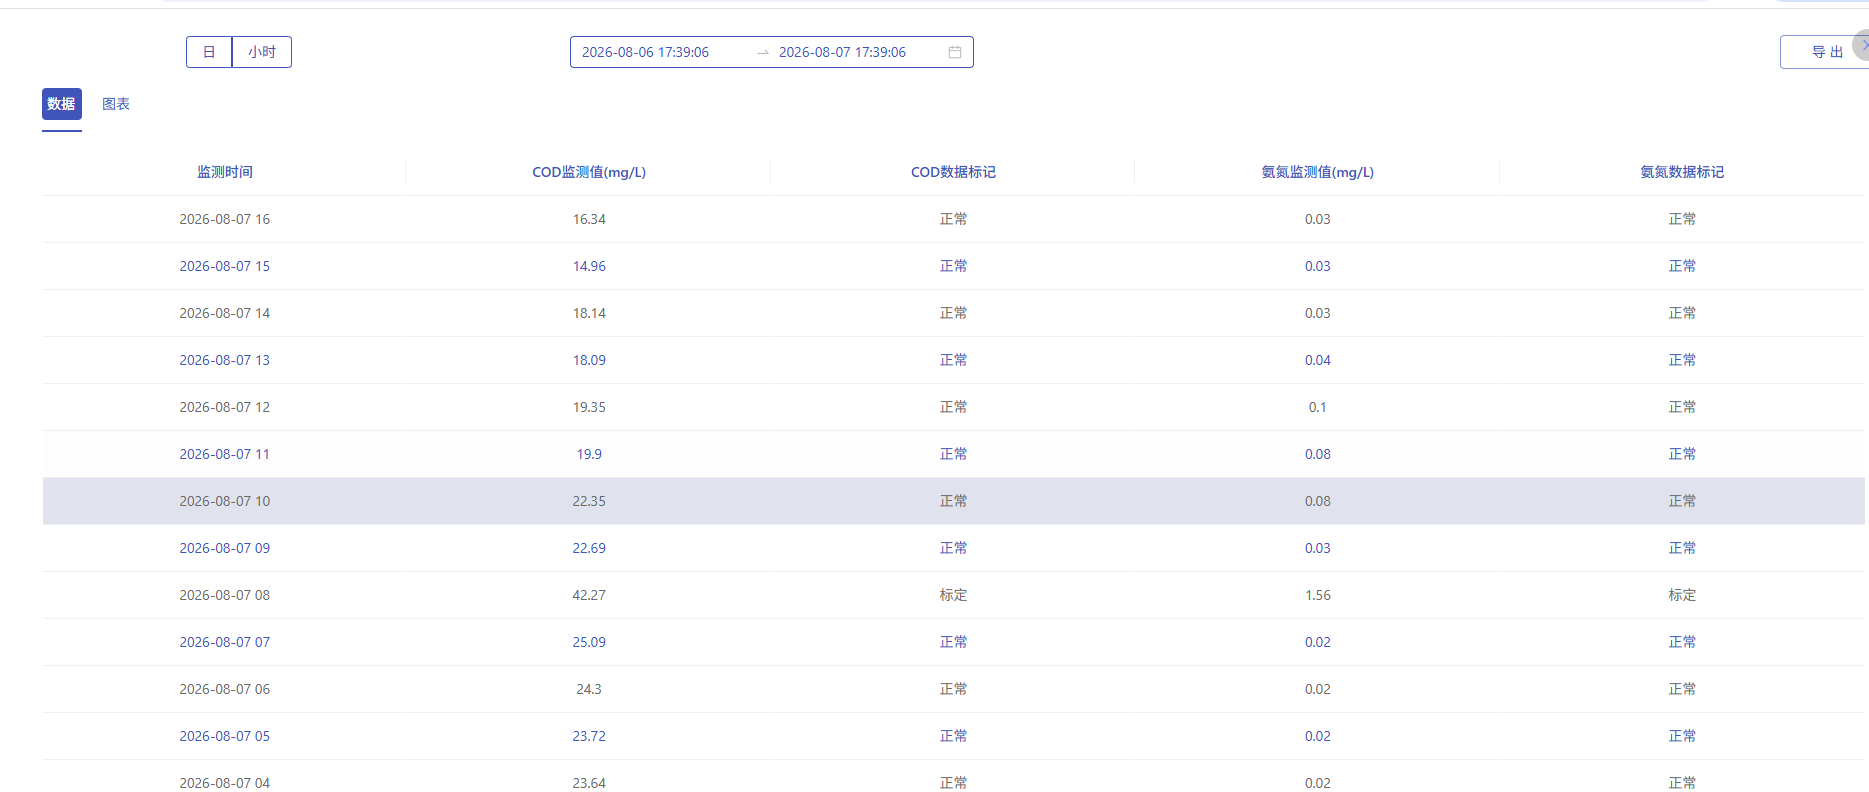Click the 氨氮监测值(mg/L) column header

point(1318,172)
